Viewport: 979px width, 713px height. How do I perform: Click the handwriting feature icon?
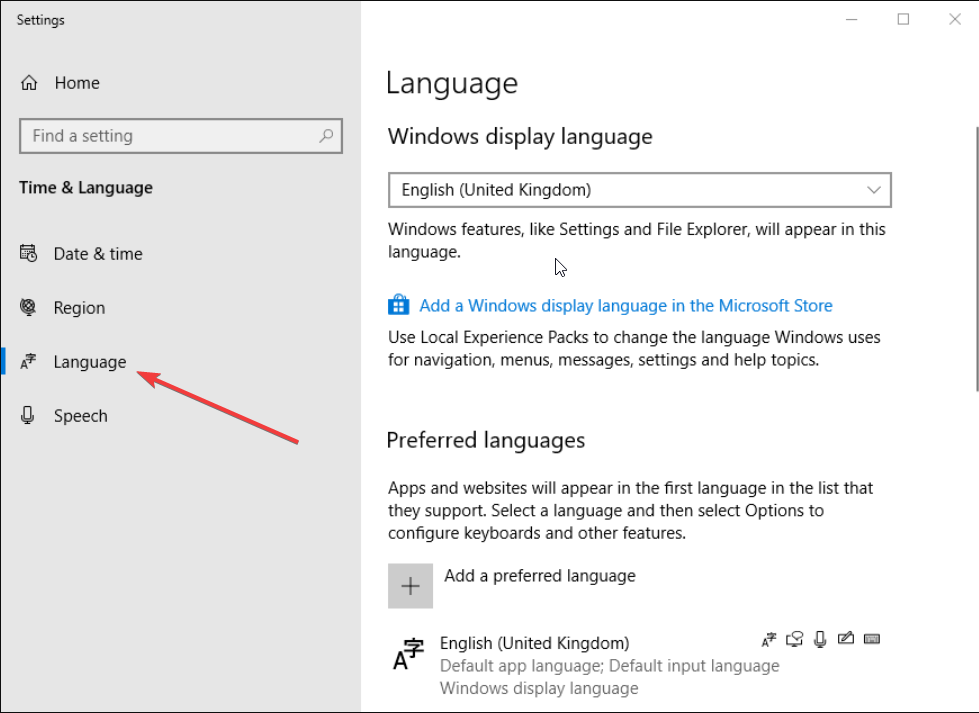coord(845,638)
